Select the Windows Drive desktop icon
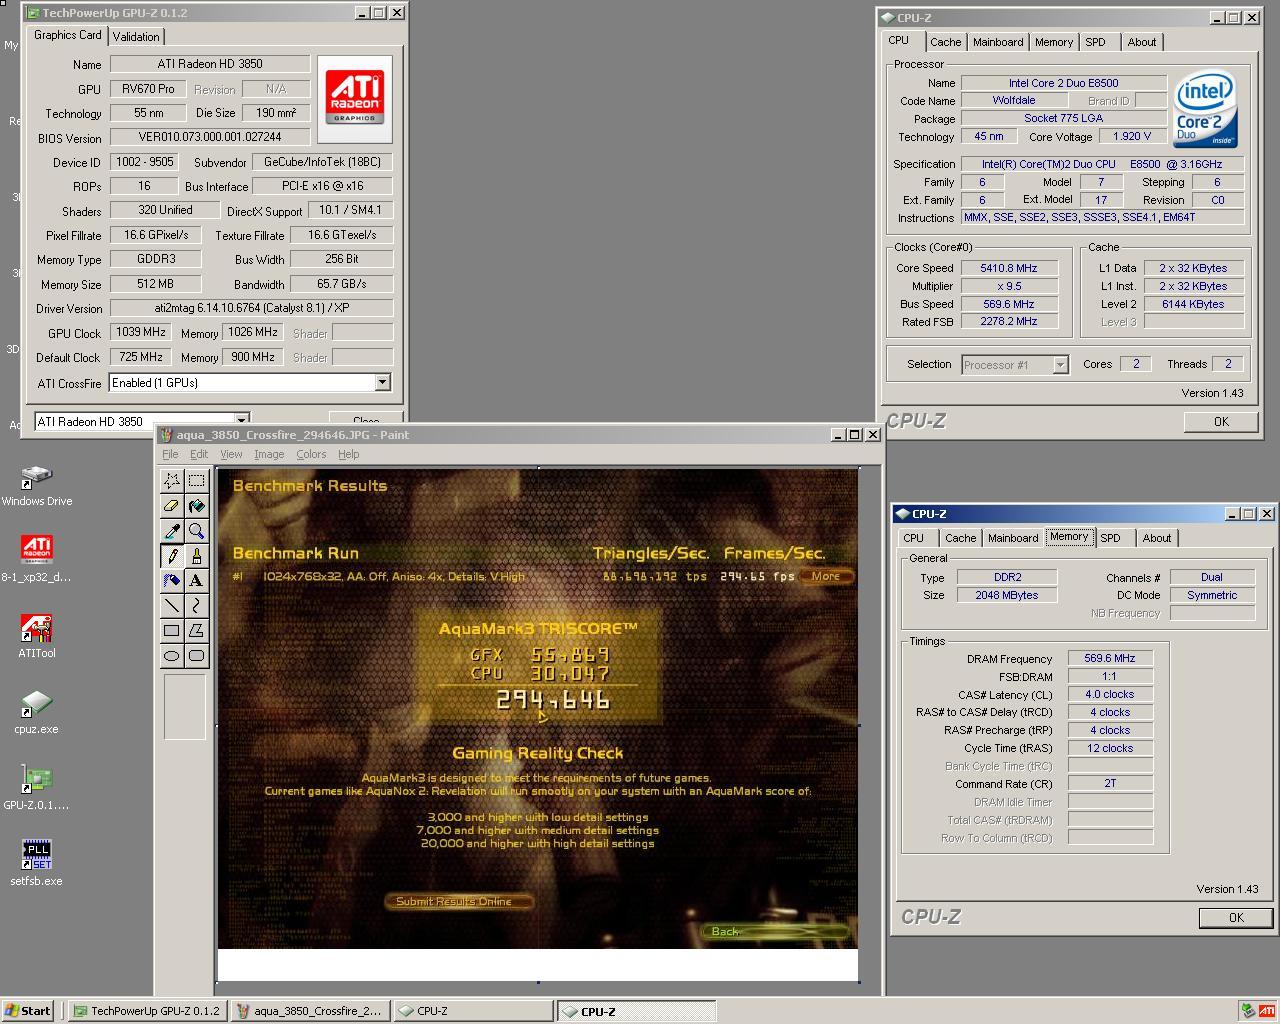Screen dimensions: 1280x1024 pyautogui.click(x=37, y=486)
